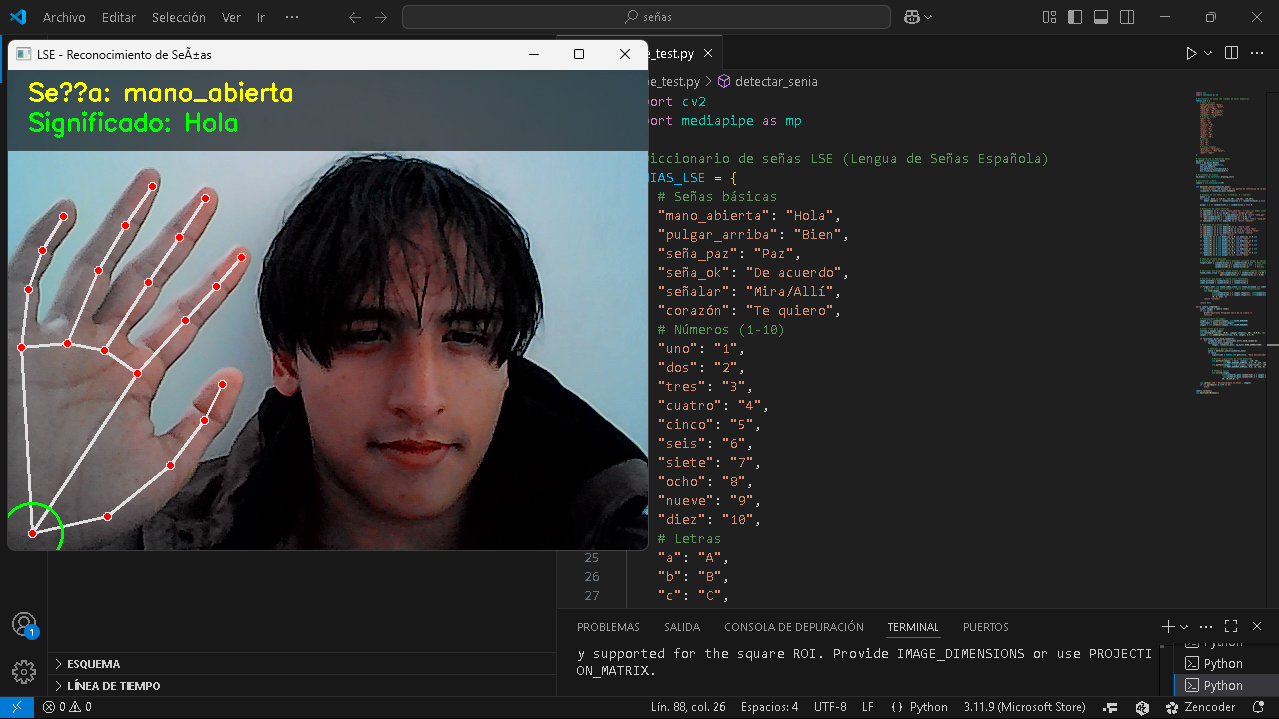Open the Customize Layout icon
Viewport: 1279px width, 719px height.
[x=1049, y=17]
